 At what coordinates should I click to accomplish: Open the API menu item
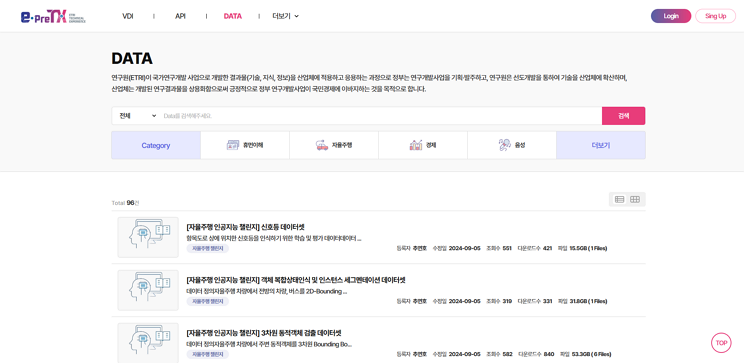pos(180,16)
